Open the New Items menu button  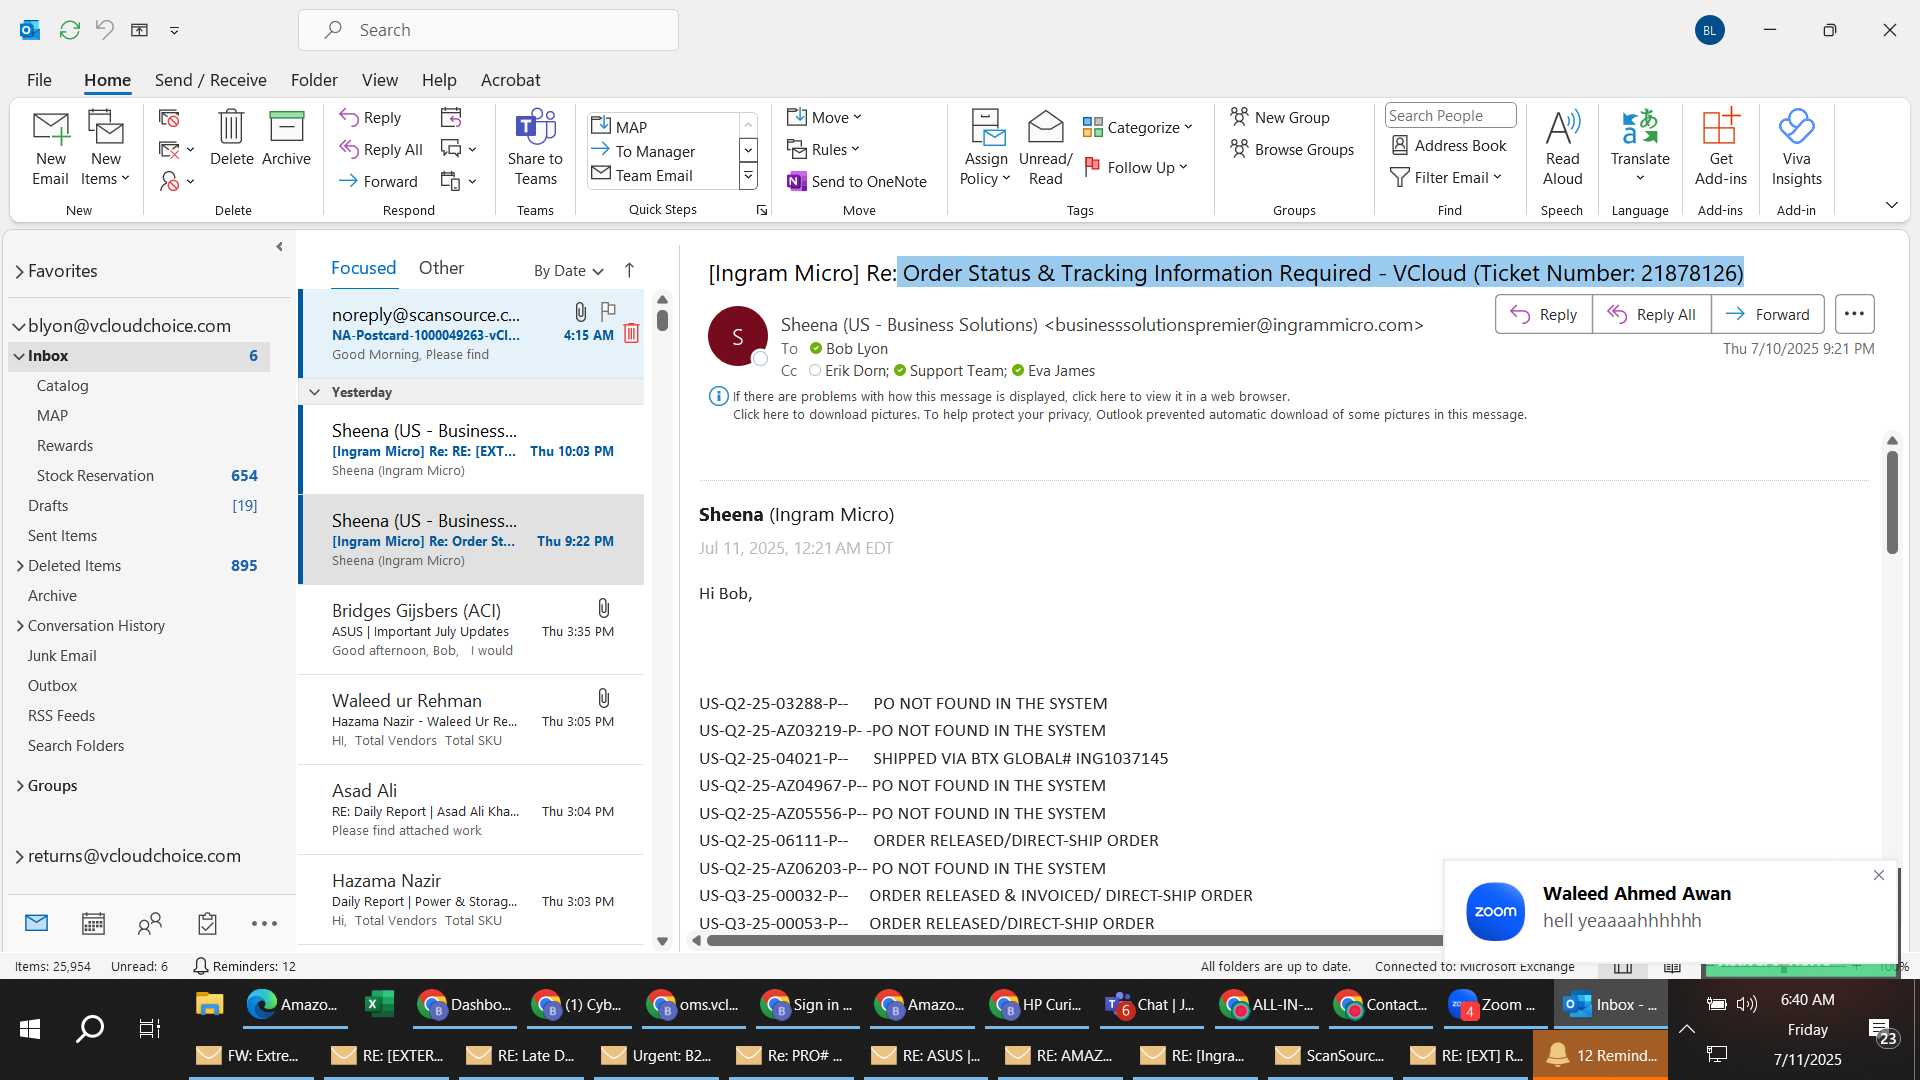point(106,148)
